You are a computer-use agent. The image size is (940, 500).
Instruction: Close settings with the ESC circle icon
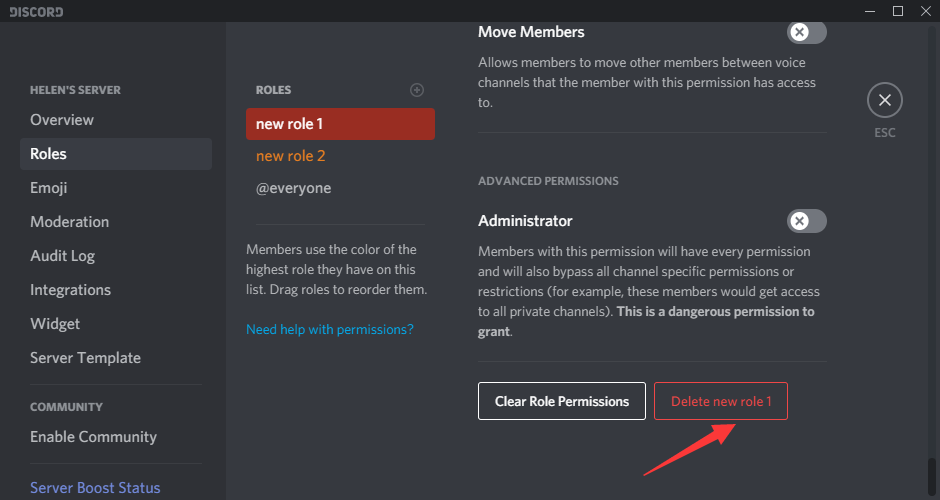click(x=884, y=101)
